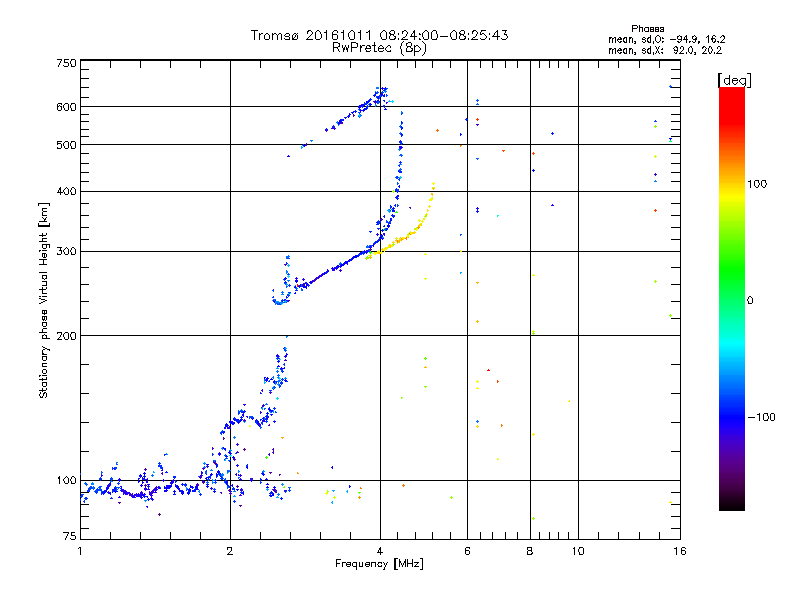Click the 'Phases' header text
Viewport: 800px width, 600px height.
[x=647, y=29]
